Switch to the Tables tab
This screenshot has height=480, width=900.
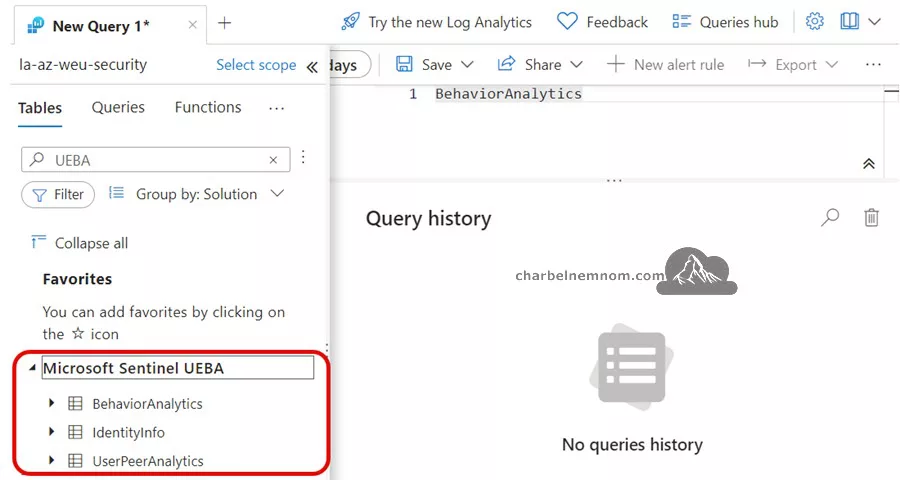click(40, 108)
